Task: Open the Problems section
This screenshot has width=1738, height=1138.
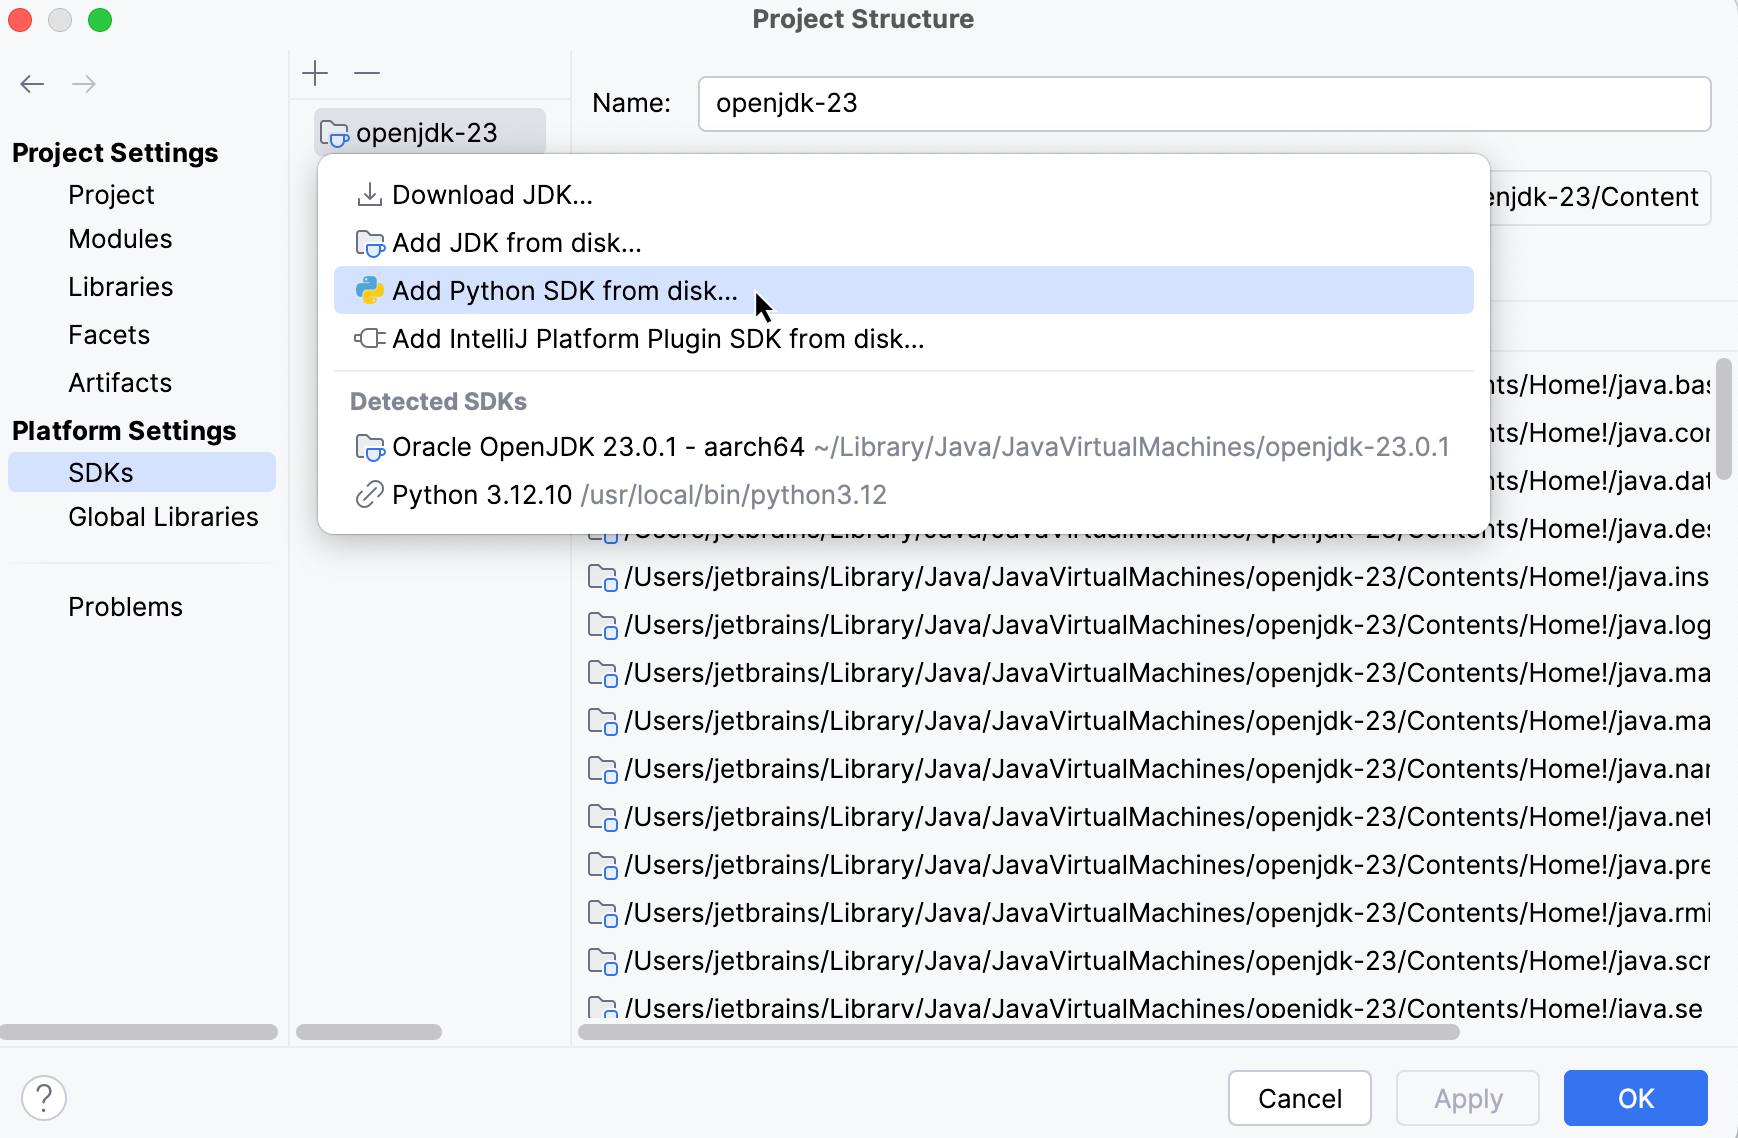Action: (125, 606)
